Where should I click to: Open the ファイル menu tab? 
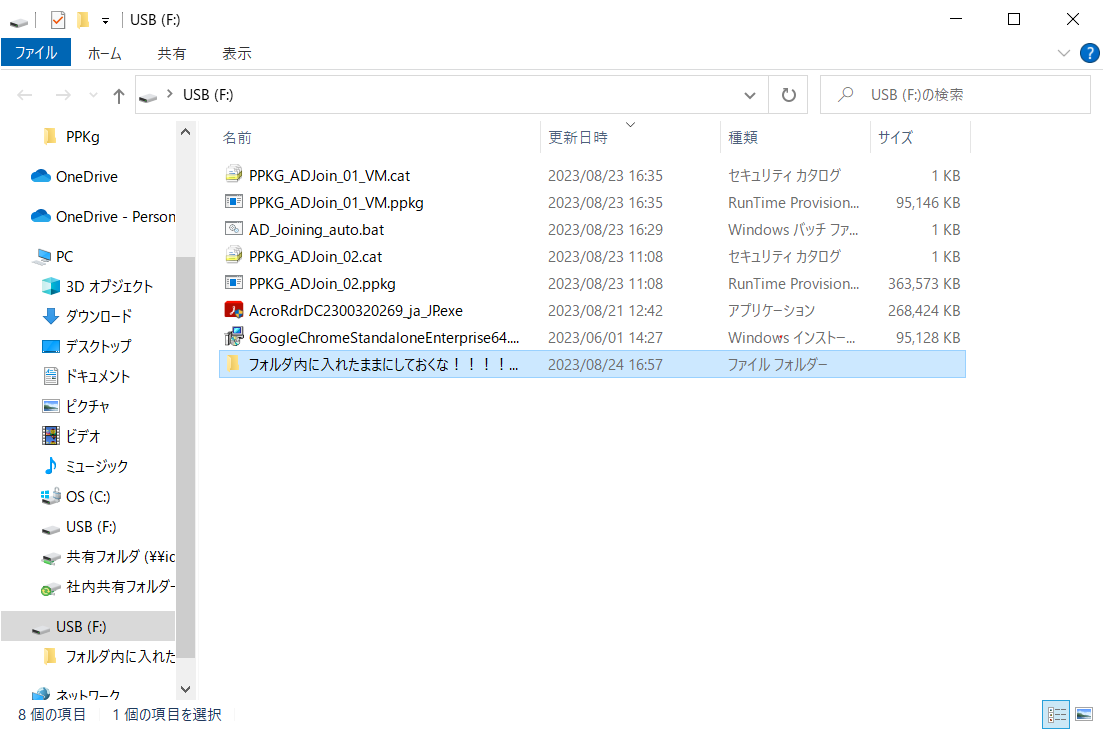tap(36, 53)
